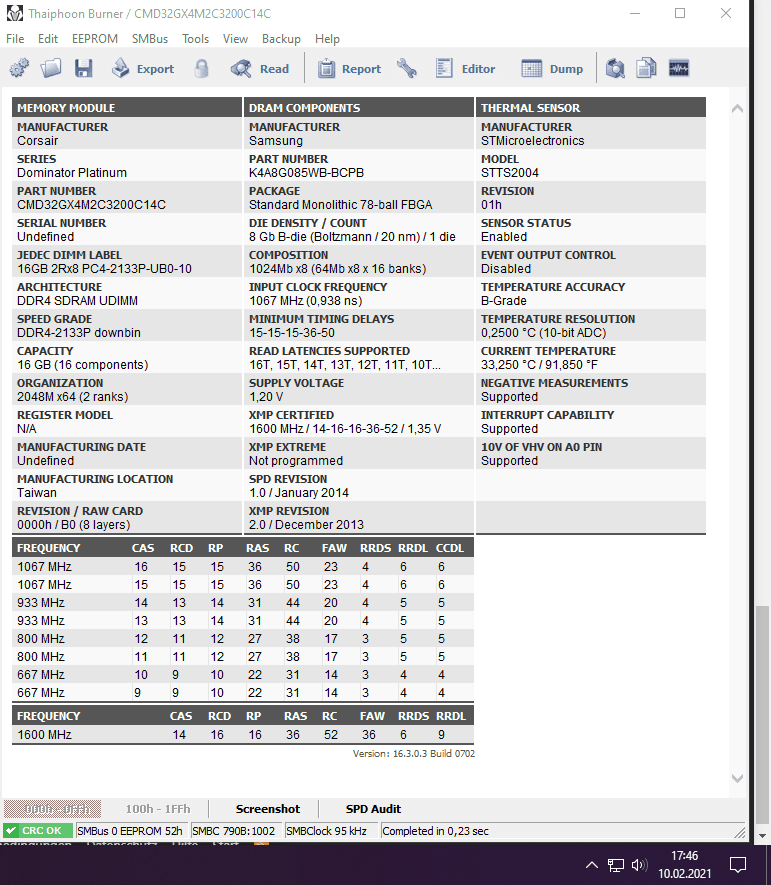
Task: Click the CRC OK status indicator
Action: tap(38, 831)
